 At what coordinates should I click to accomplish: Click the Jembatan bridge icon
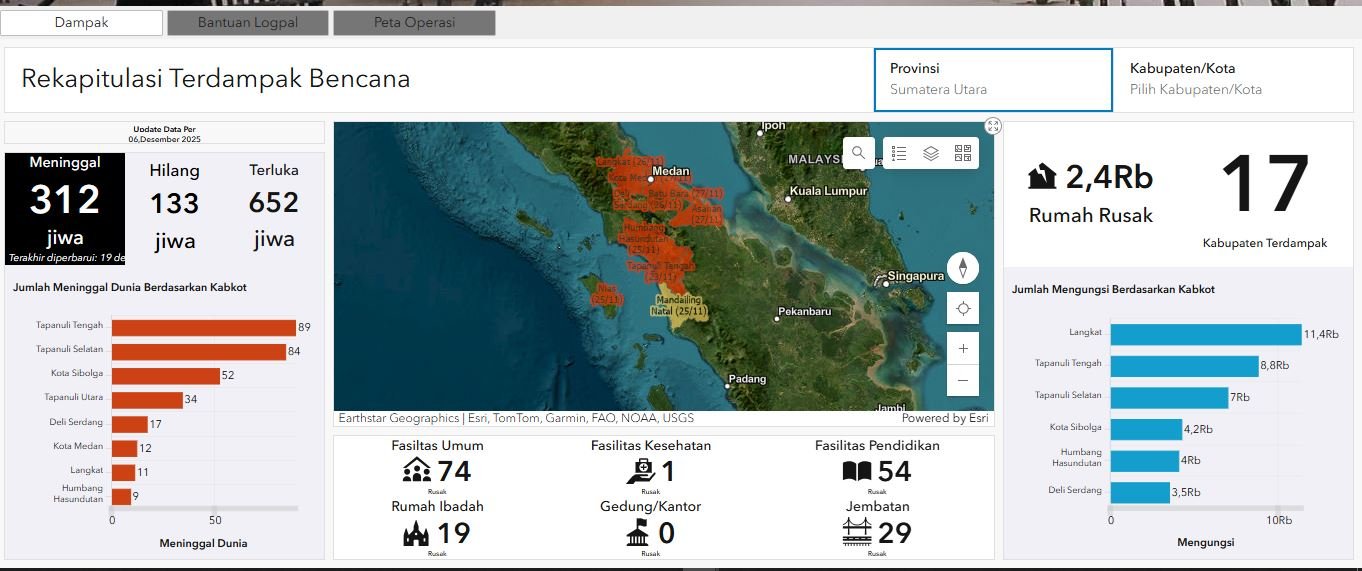tap(857, 533)
